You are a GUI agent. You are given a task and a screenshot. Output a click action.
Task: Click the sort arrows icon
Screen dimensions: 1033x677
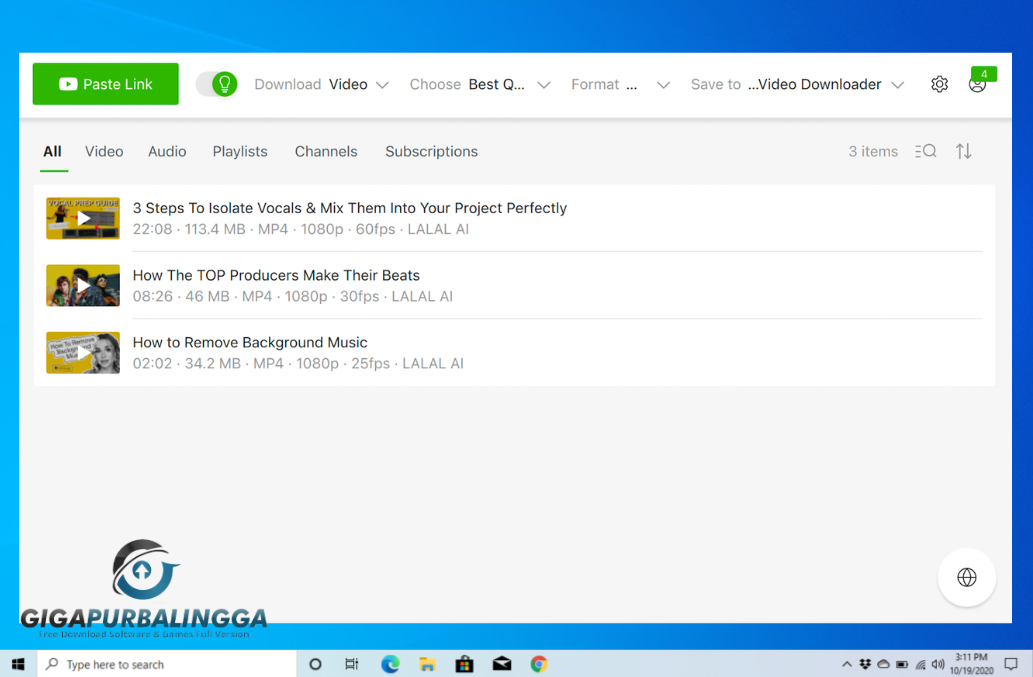pos(963,151)
